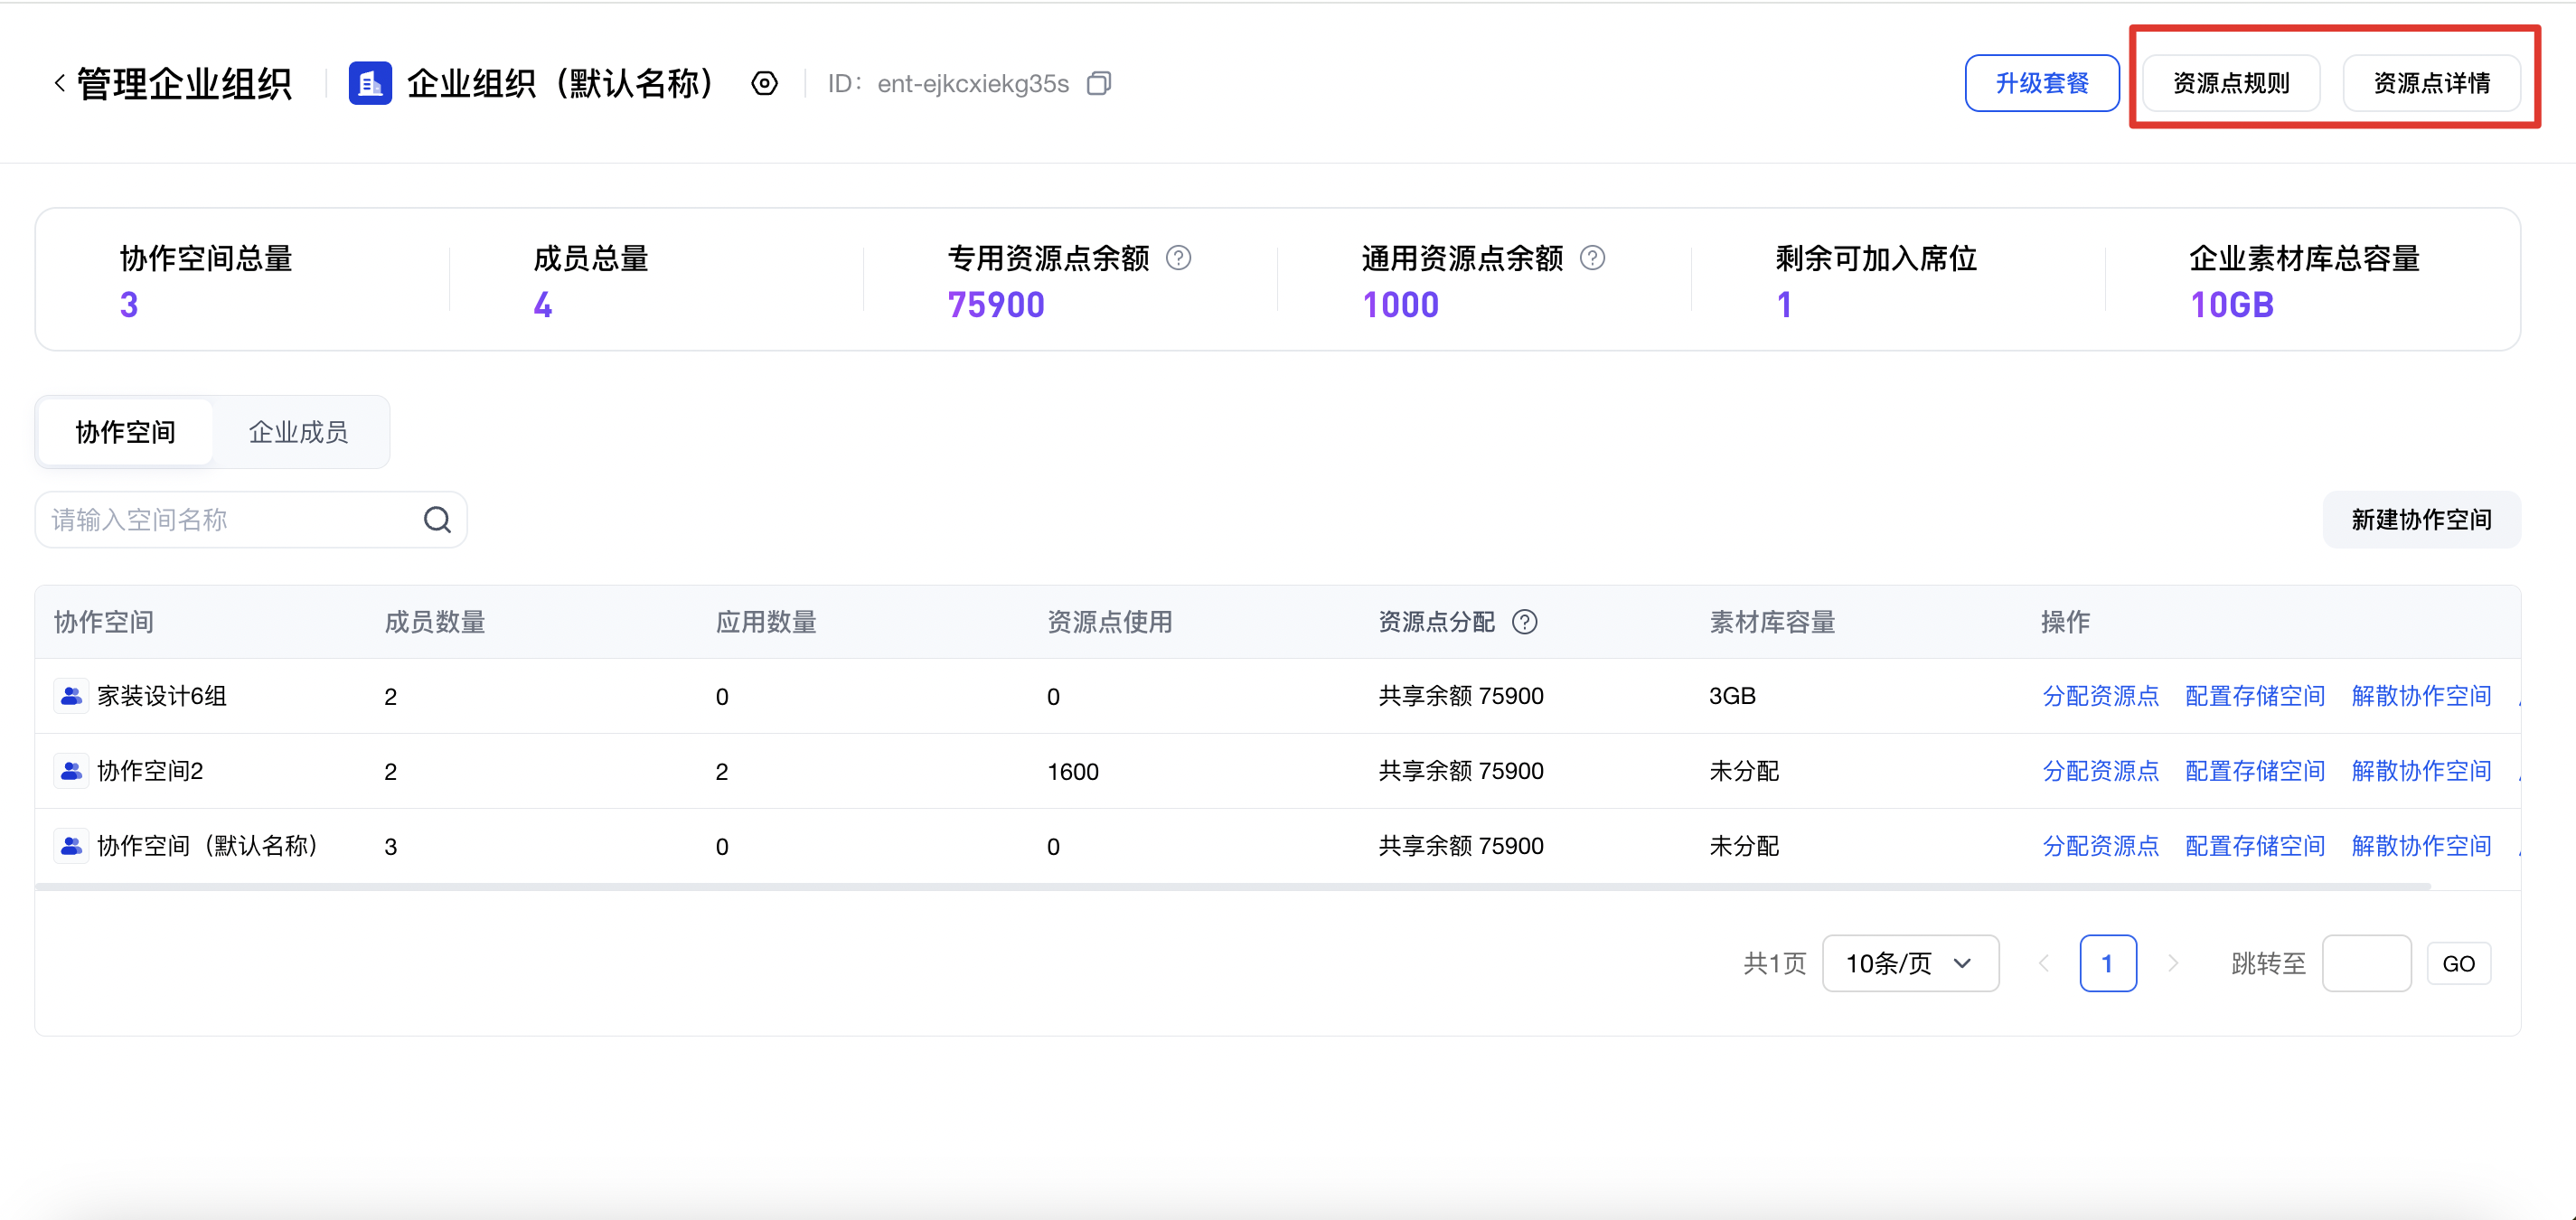Show the help tooltip for 通用资源点余额

[x=1592, y=258]
